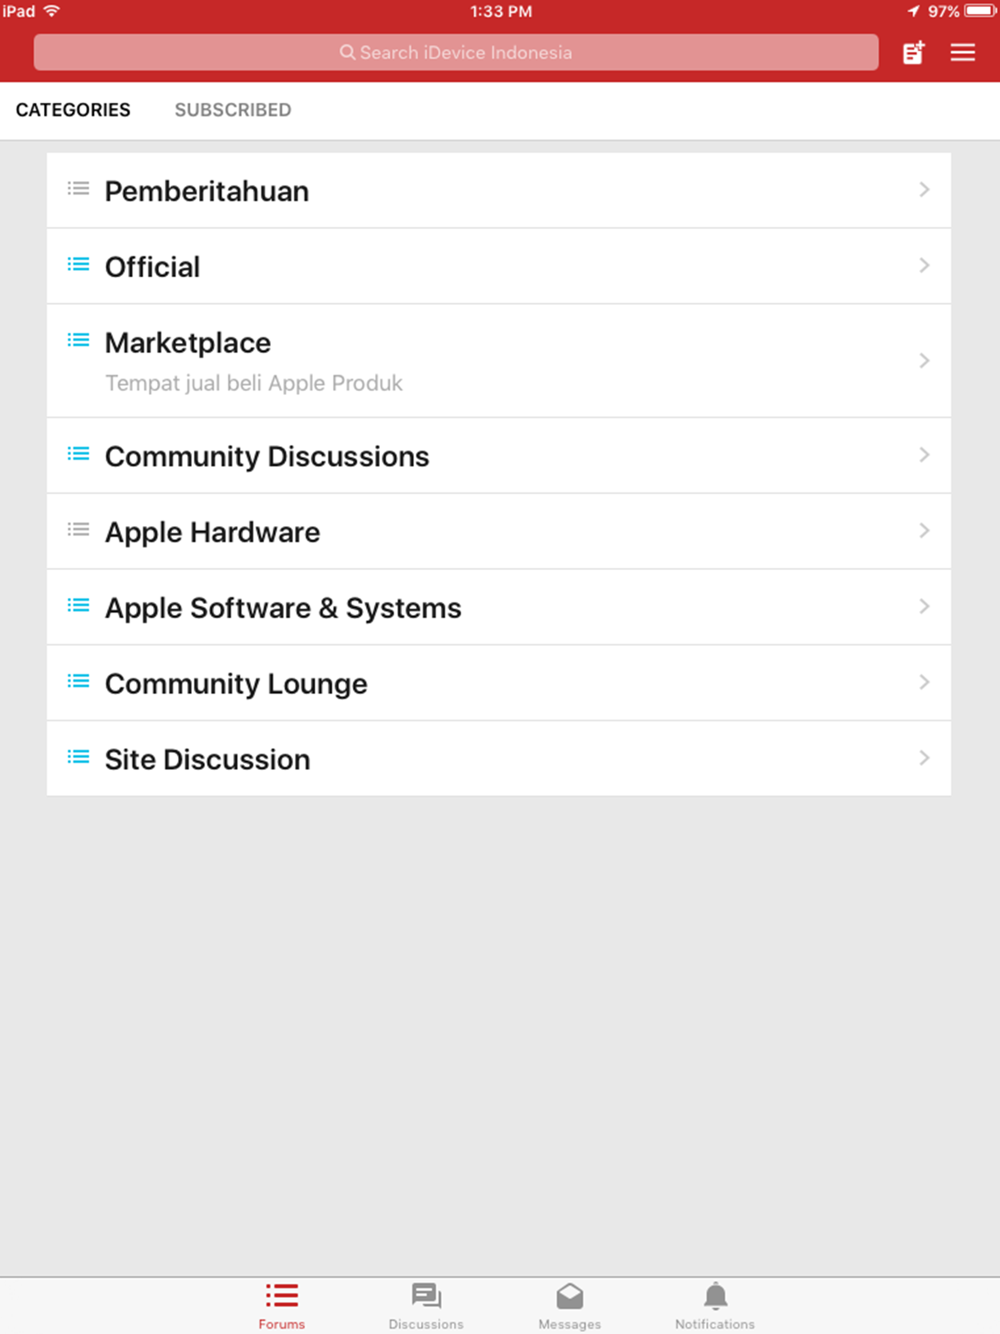Image resolution: width=1000 pixels, height=1334 pixels.
Task: Open Marketplace 'Tempat jual beli Apple Produk'
Action: (499, 361)
